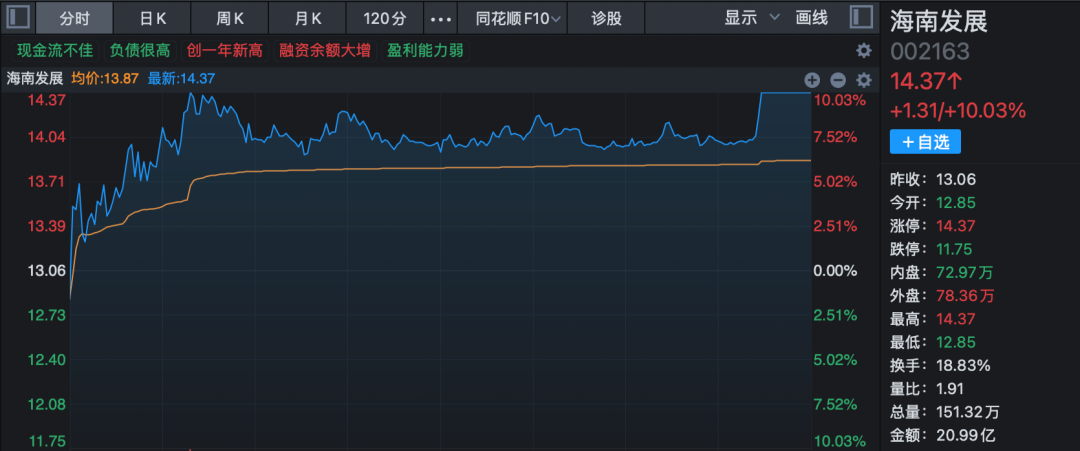Switch to the 分时 intraday tab

tap(74, 18)
